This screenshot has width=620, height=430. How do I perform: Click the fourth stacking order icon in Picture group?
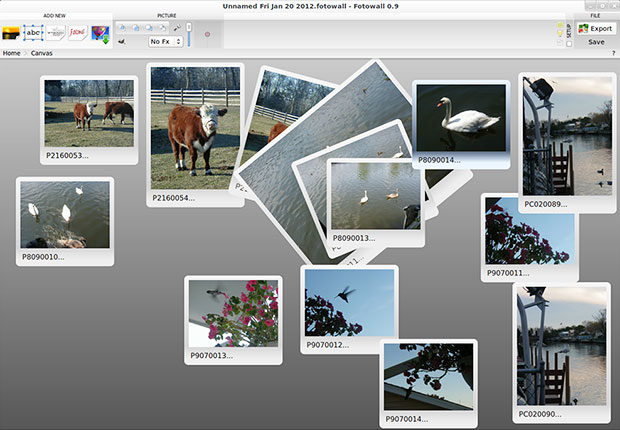point(162,28)
